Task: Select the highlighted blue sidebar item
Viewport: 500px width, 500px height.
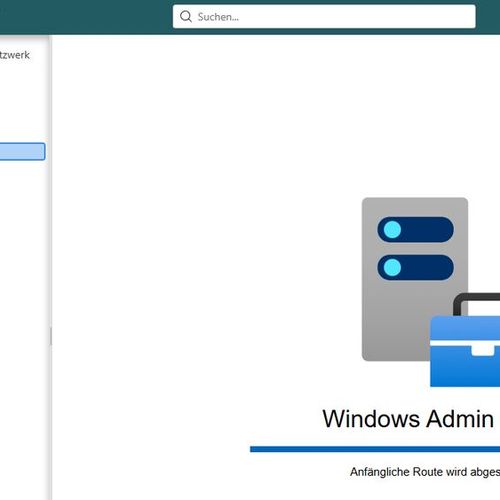Action: (22, 152)
